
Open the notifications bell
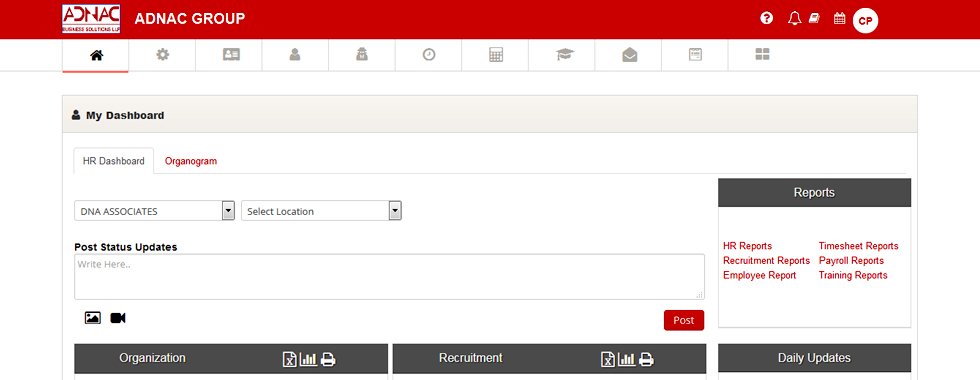tap(794, 18)
